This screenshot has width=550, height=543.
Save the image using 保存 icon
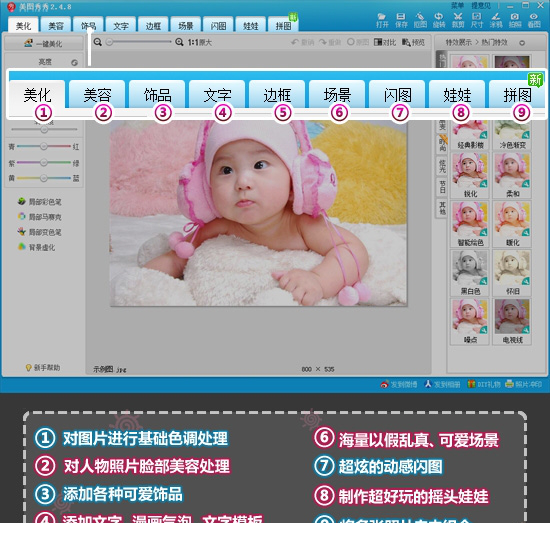tap(401, 20)
